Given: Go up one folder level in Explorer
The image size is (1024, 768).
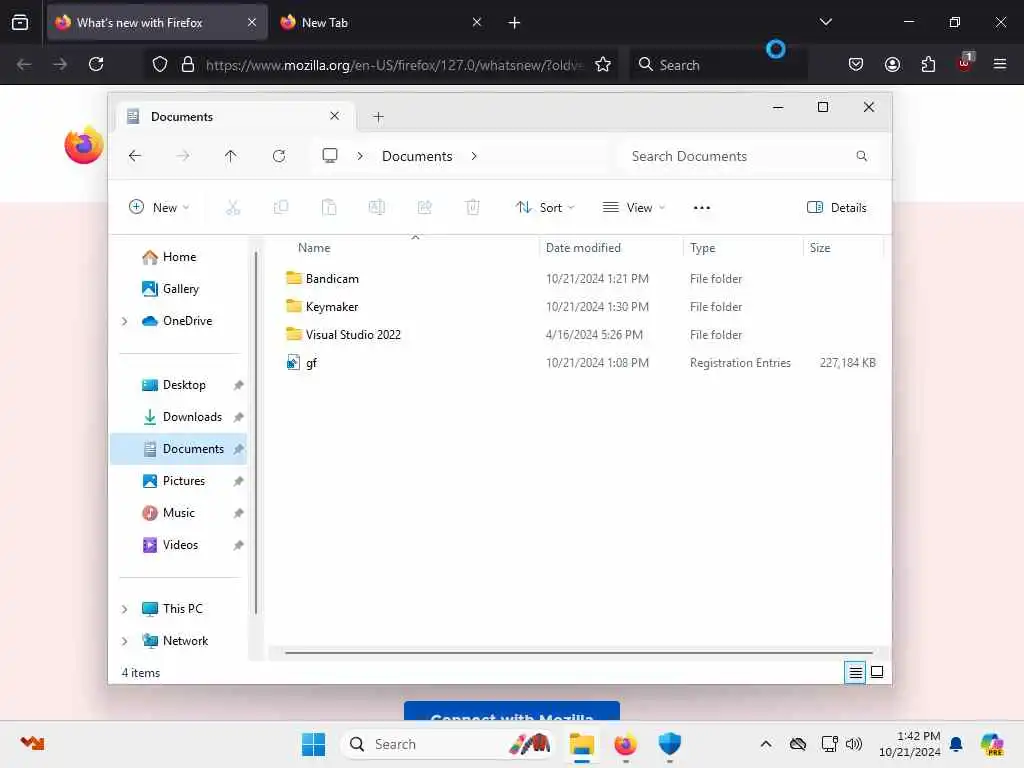Looking at the screenshot, I should coord(231,156).
